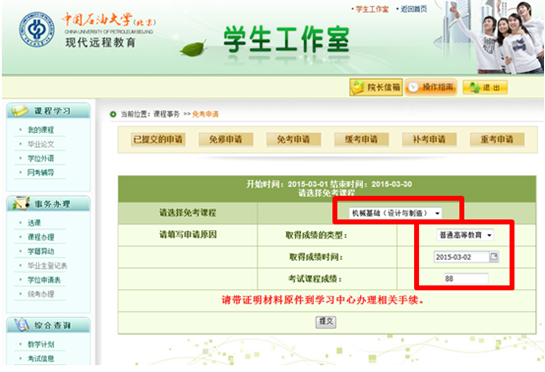Image resolution: width=545 pixels, height=372 pixels.
Task: Click 课程学习 section header icon
Action: click(x=19, y=111)
